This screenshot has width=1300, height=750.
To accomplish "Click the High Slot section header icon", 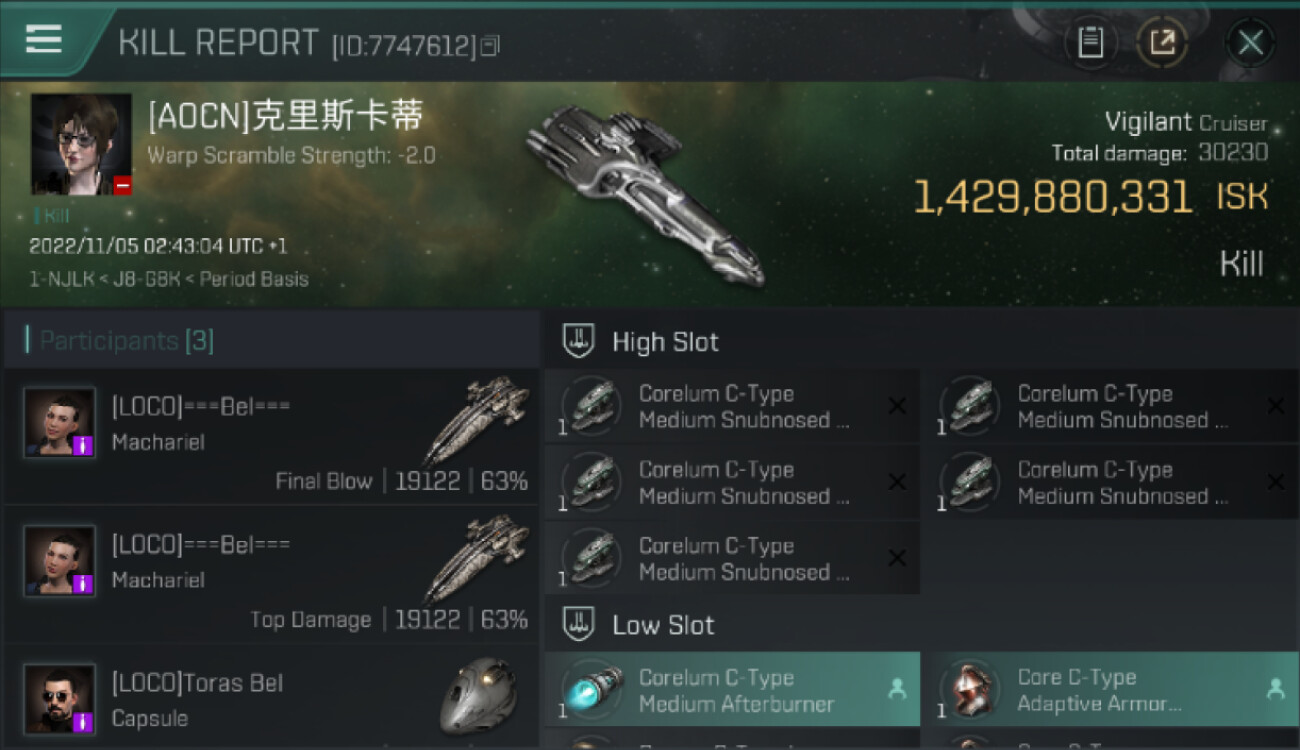I will pos(578,341).
